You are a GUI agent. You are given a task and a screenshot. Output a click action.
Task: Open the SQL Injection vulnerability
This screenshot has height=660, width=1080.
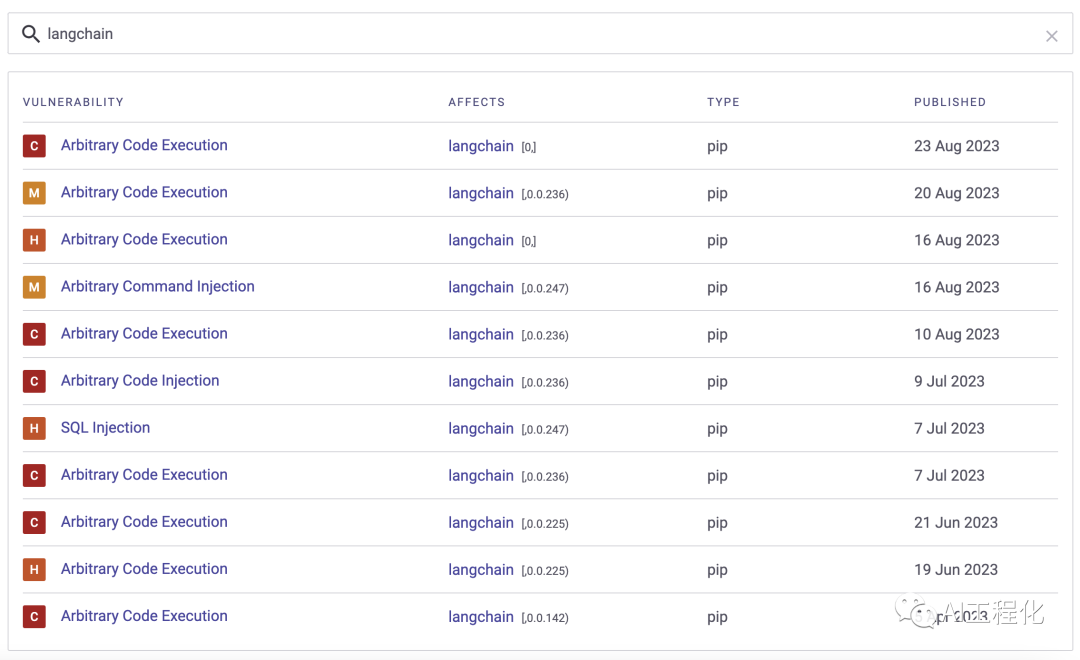click(x=105, y=428)
